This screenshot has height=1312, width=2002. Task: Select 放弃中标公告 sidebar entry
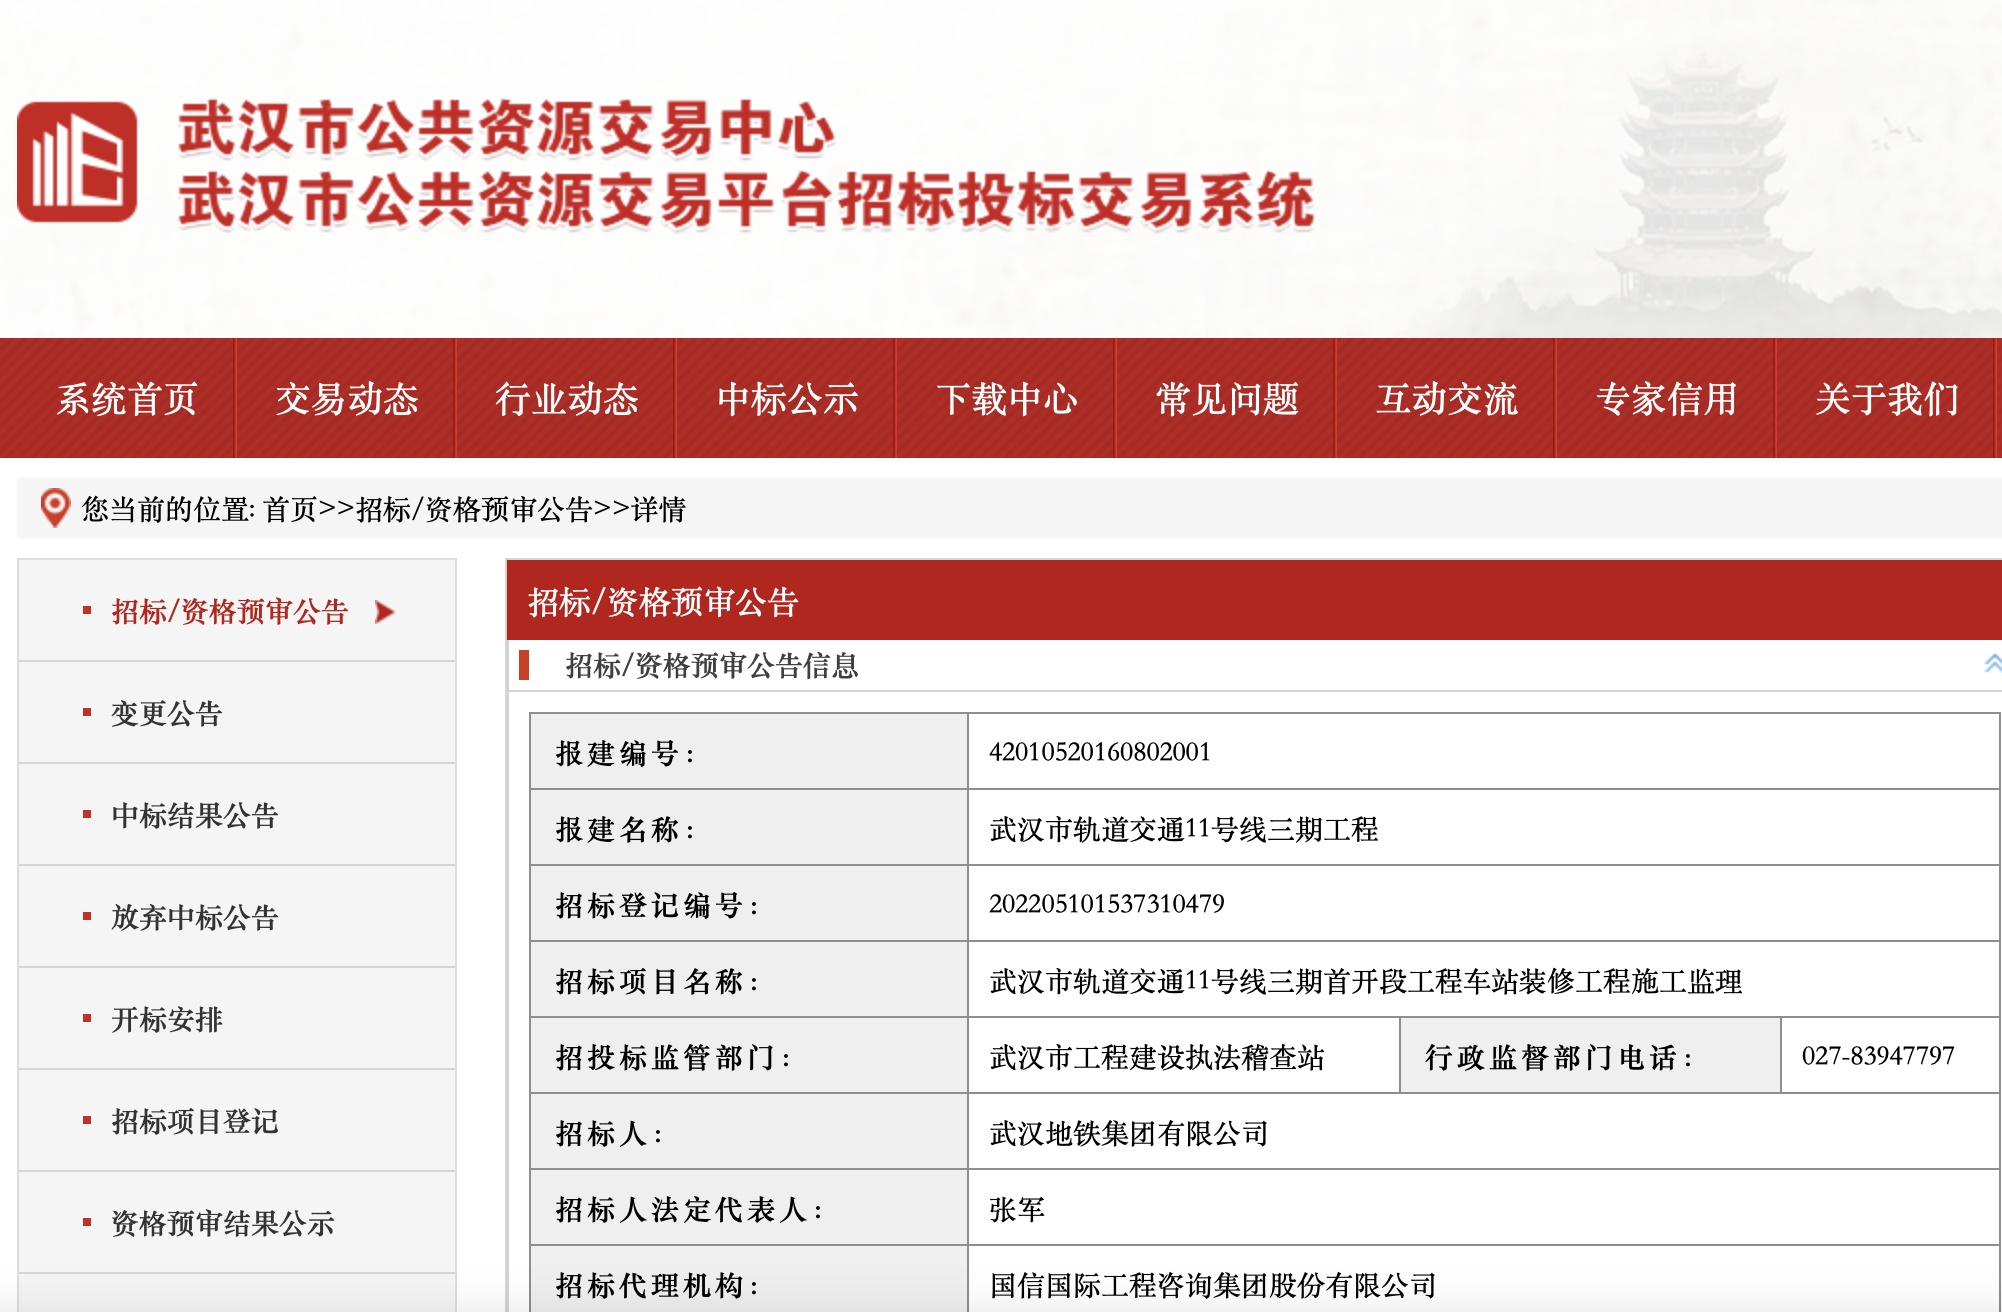coord(194,918)
